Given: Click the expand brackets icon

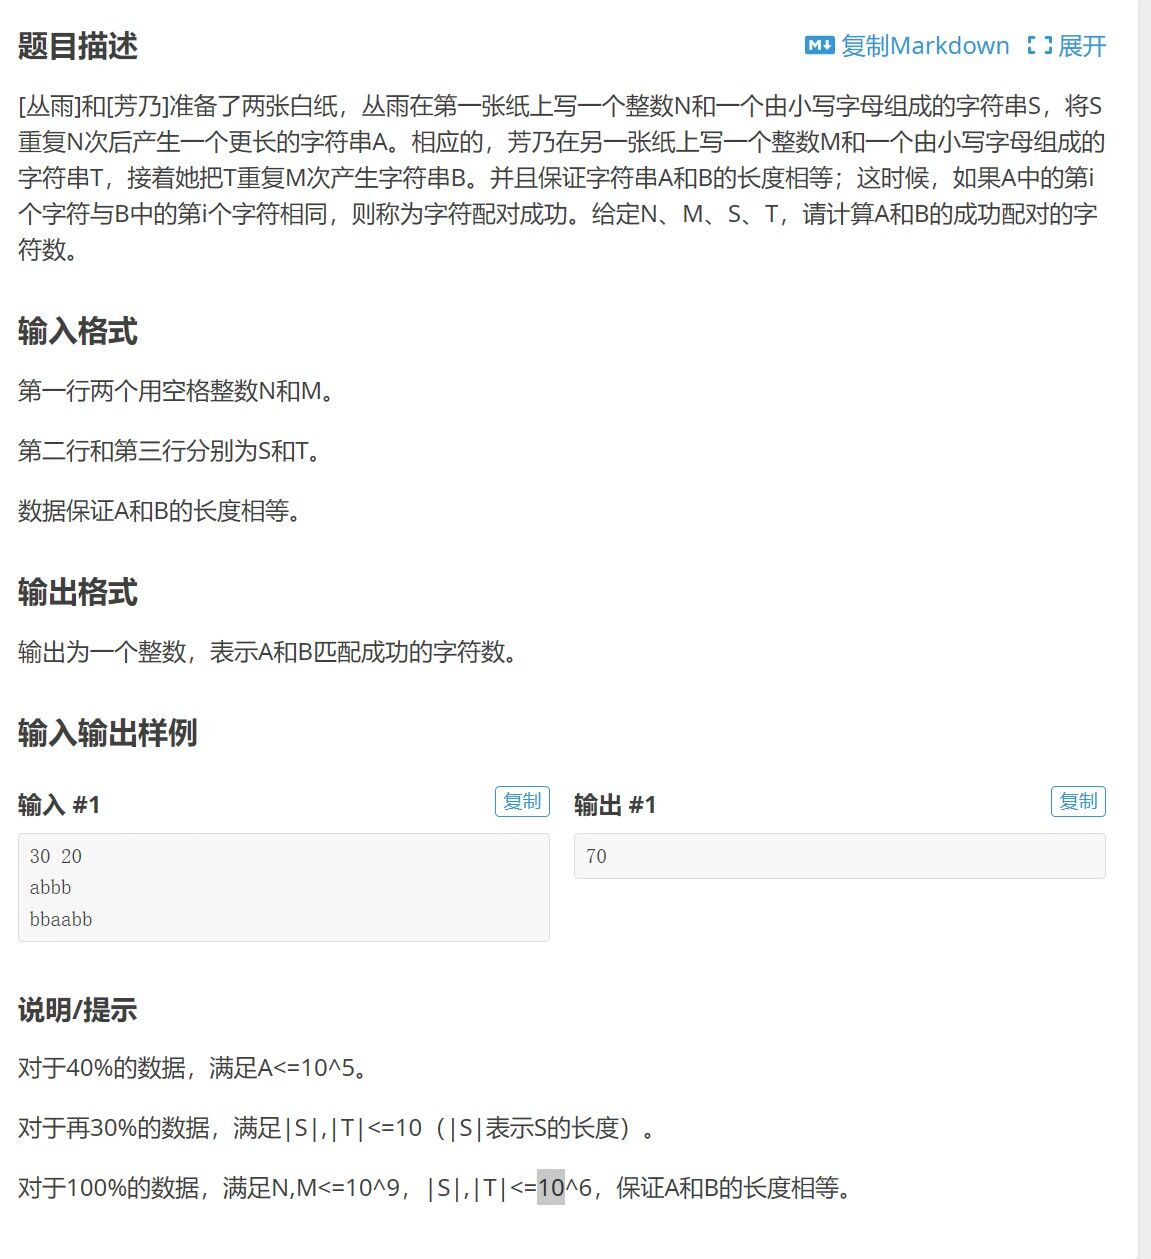Looking at the screenshot, I should click(1039, 45).
